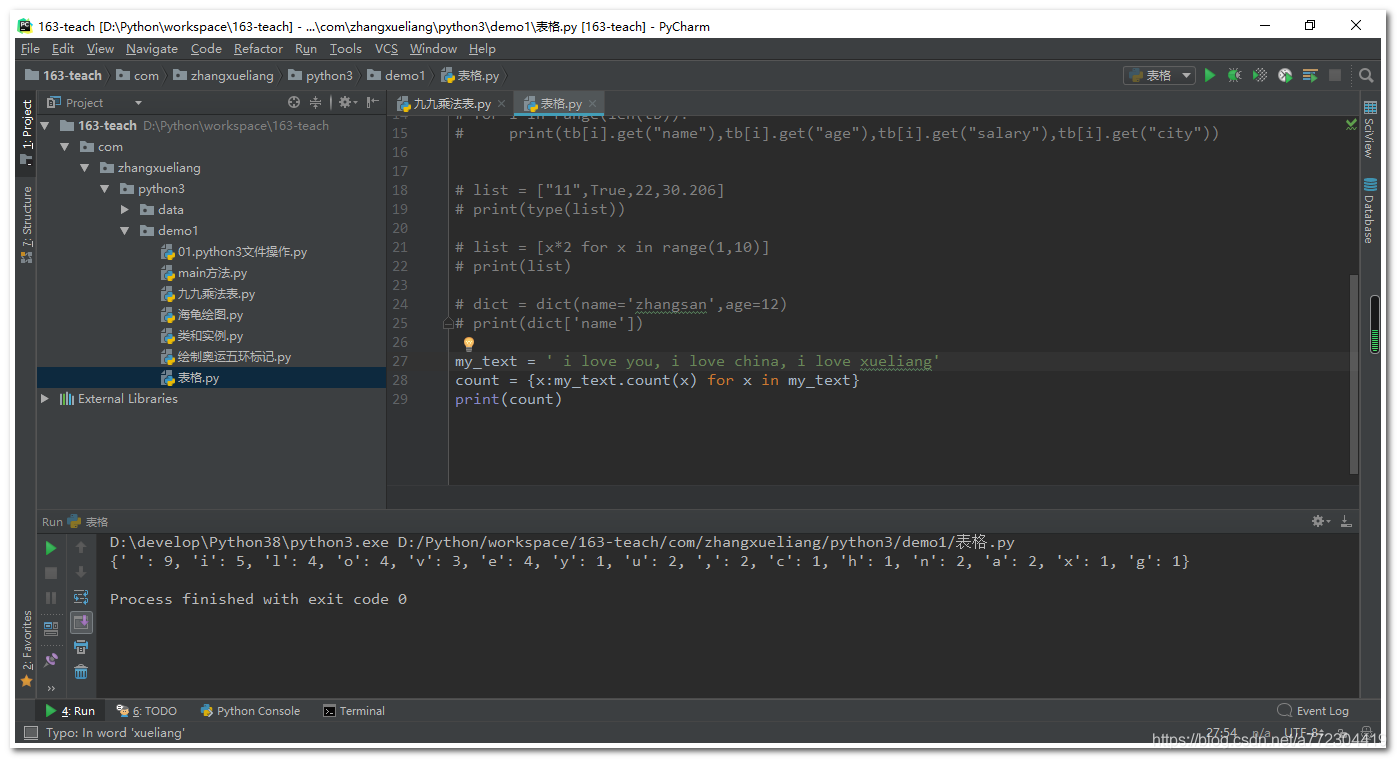
Task: Launch the profiler run icon
Action: click(1285, 75)
